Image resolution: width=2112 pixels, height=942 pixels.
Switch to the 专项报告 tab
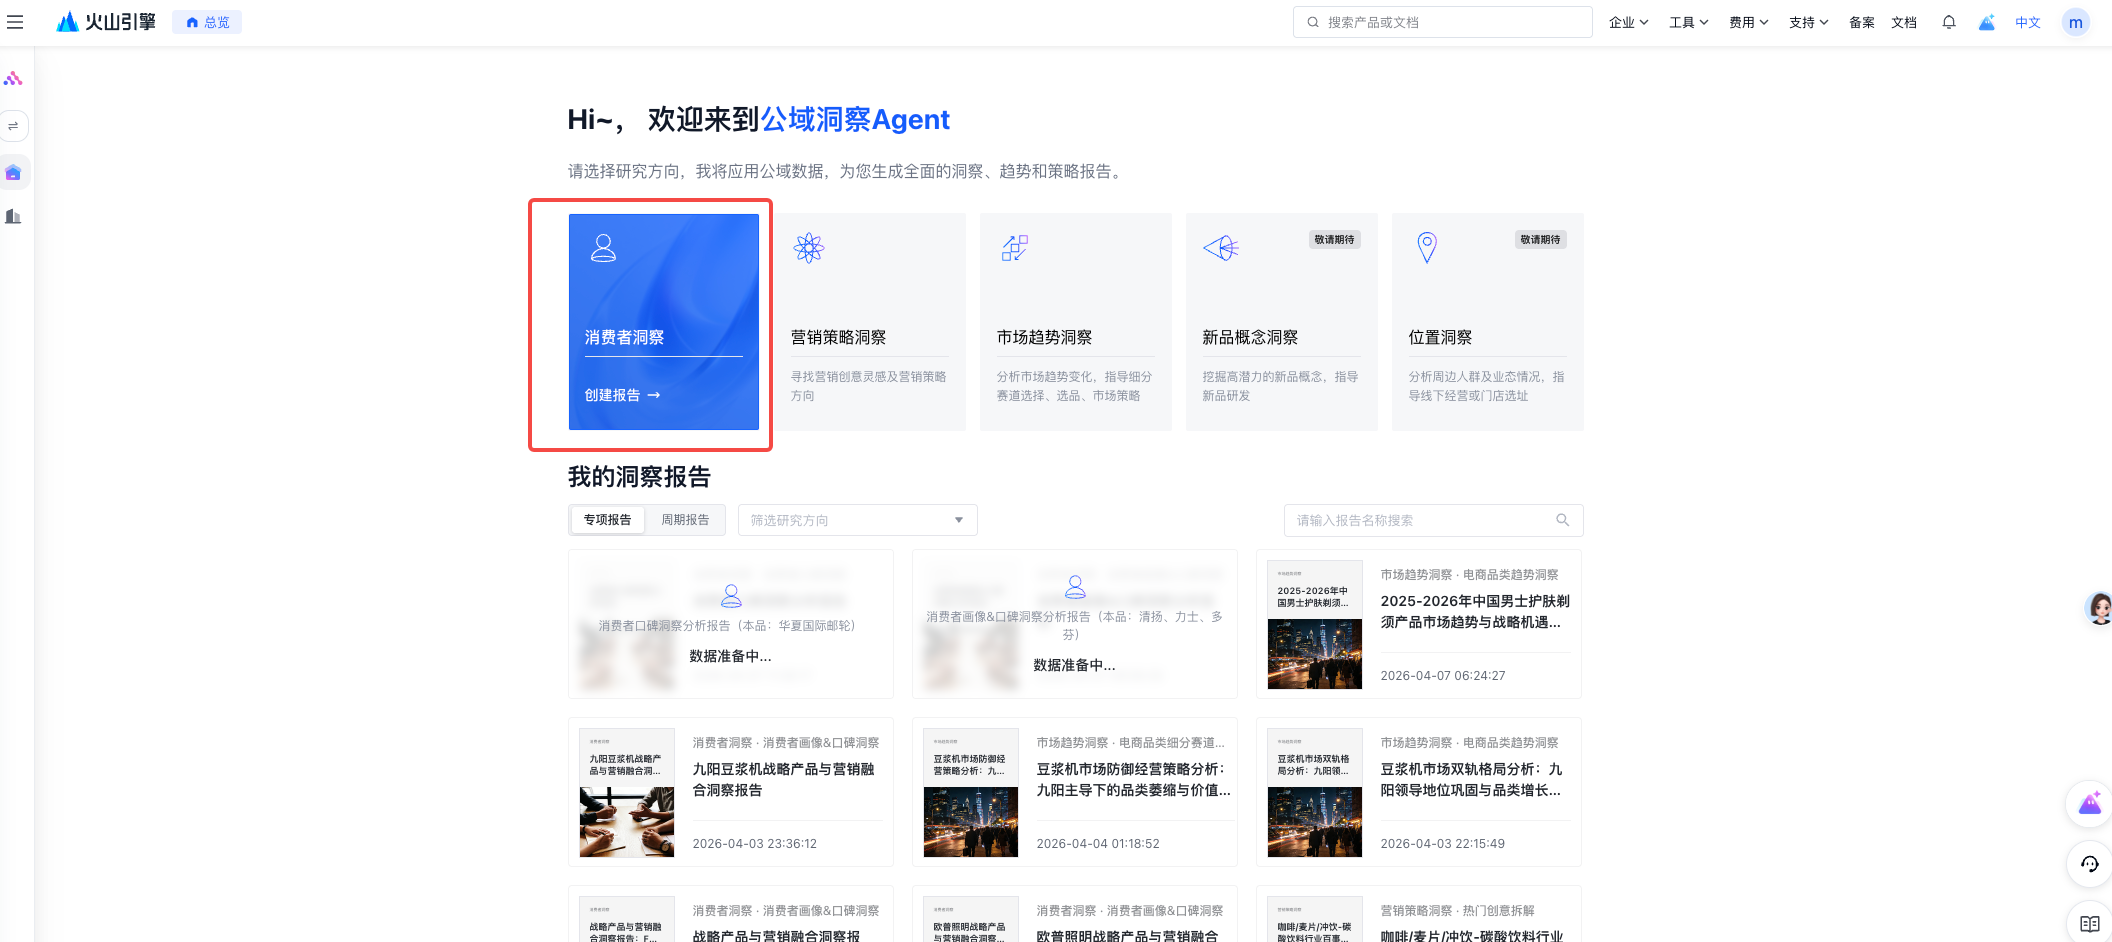pyautogui.click(x=608, y=520)
